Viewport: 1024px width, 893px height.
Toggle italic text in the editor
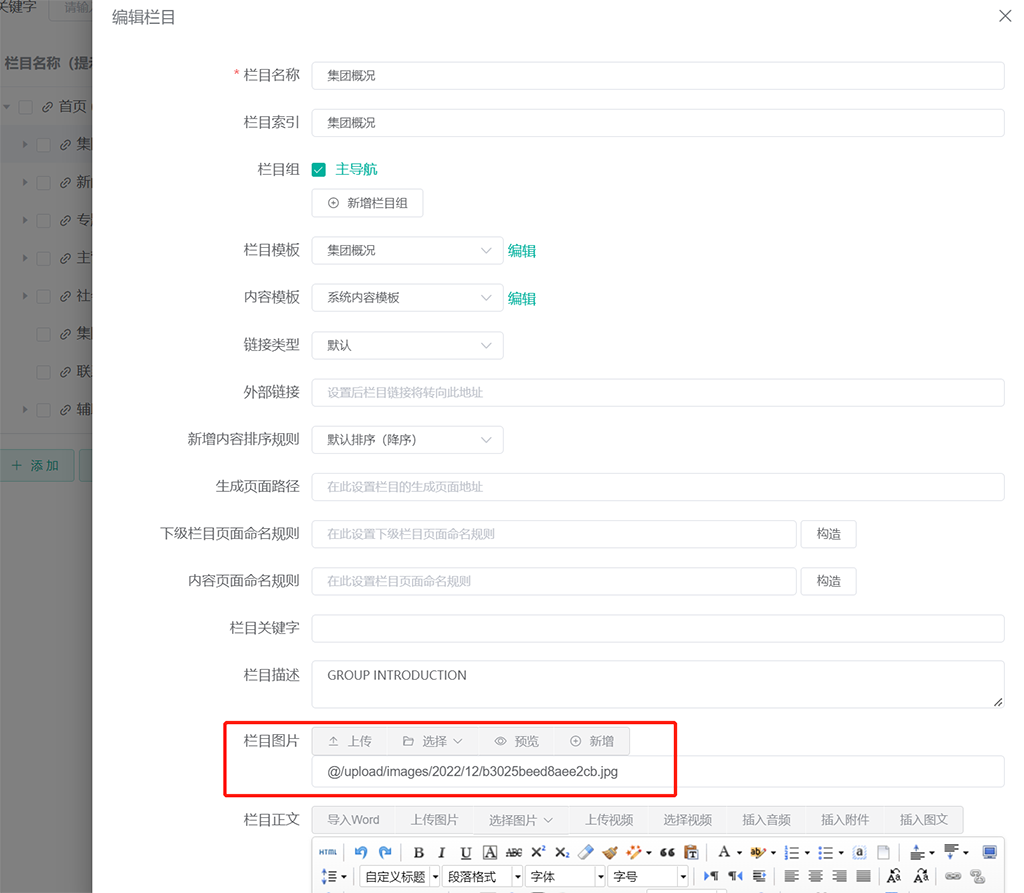pos(441,852)
